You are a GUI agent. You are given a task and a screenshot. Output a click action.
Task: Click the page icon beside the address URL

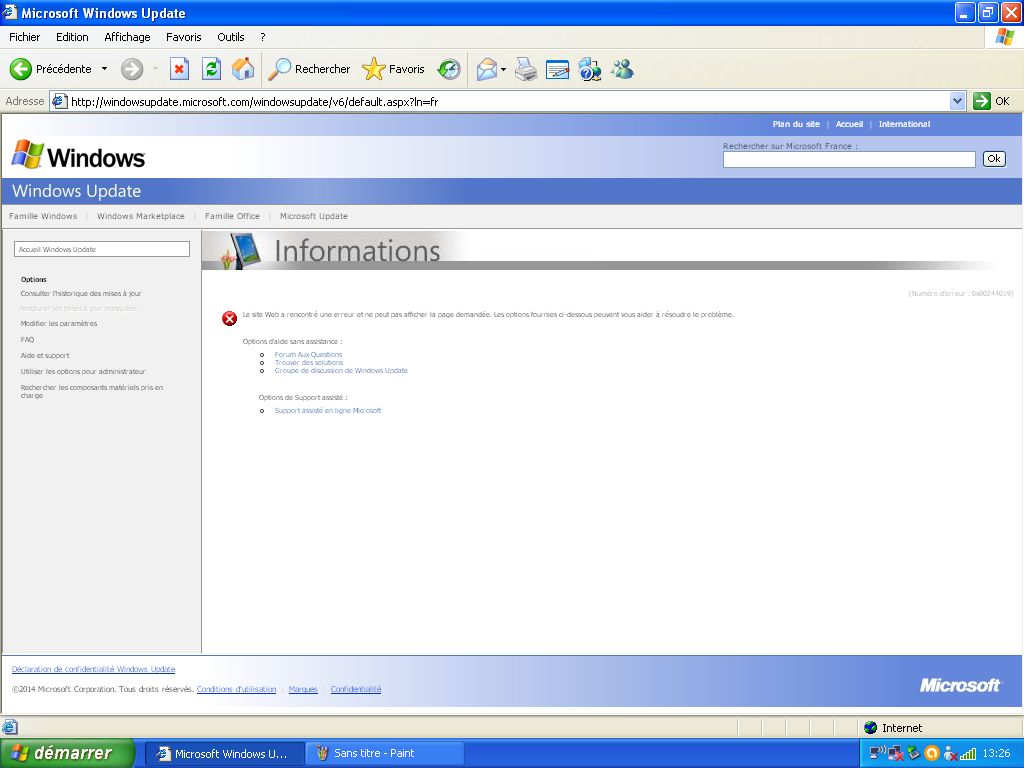(60, 101)
